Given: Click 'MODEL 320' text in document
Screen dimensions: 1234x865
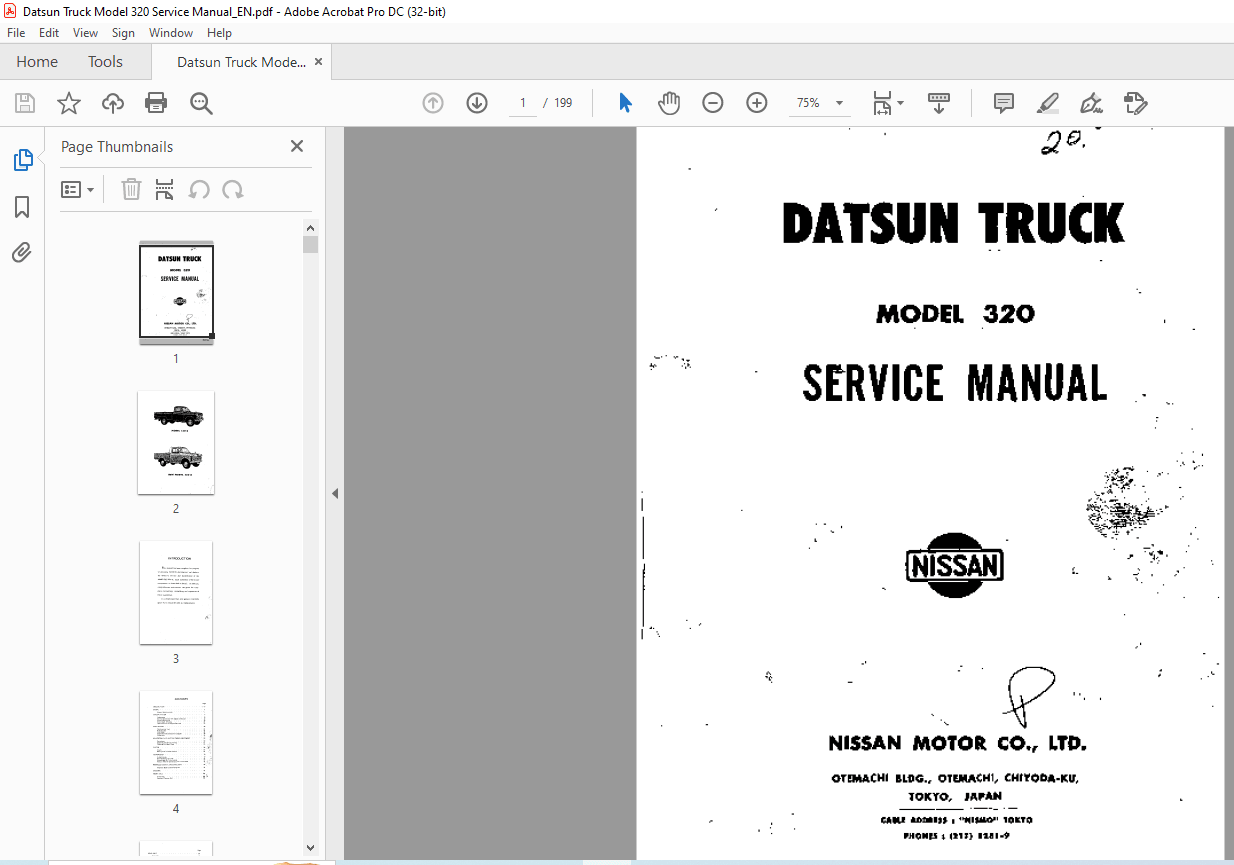Looking at the screenshot, I should coord(955,314).
